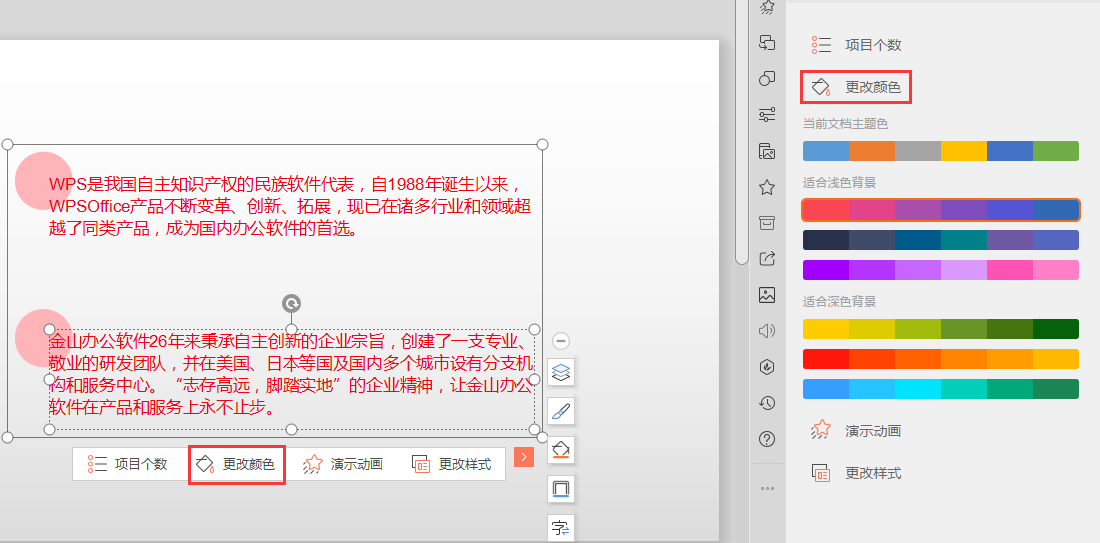Open the picture icon in the side strip
This screenshot has width=1100, height=543.
point(767,295)
